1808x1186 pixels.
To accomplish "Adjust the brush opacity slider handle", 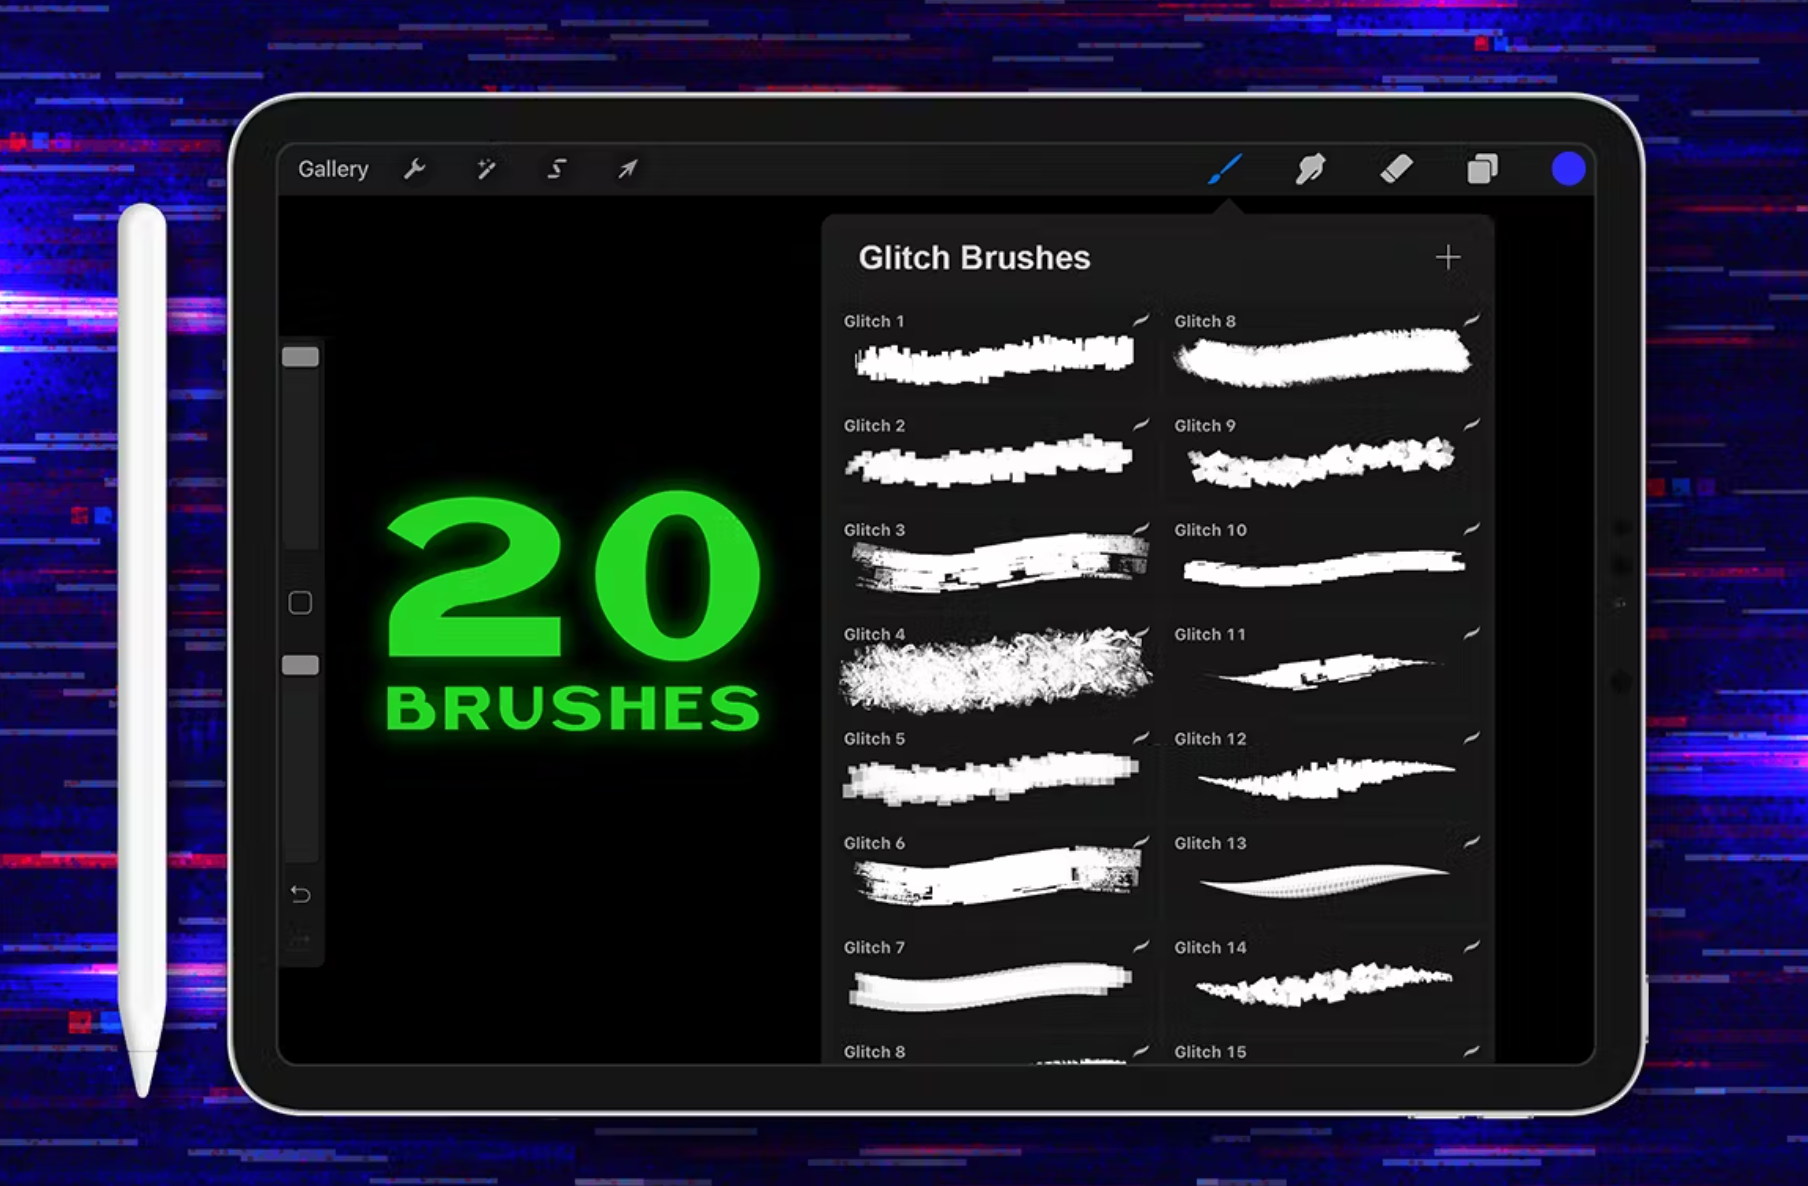I will pos(300,665).
